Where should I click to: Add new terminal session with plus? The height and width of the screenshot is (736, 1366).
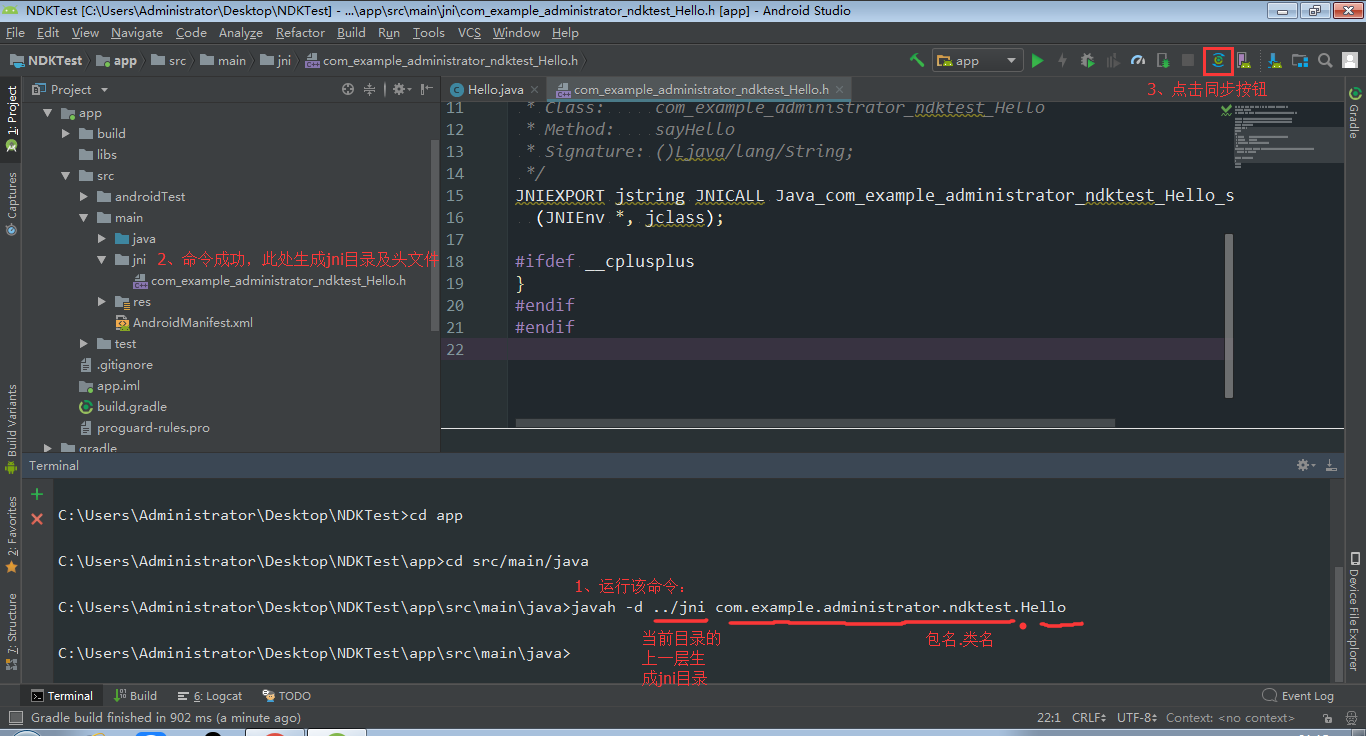pyautogui.click(x=37, y=494)
